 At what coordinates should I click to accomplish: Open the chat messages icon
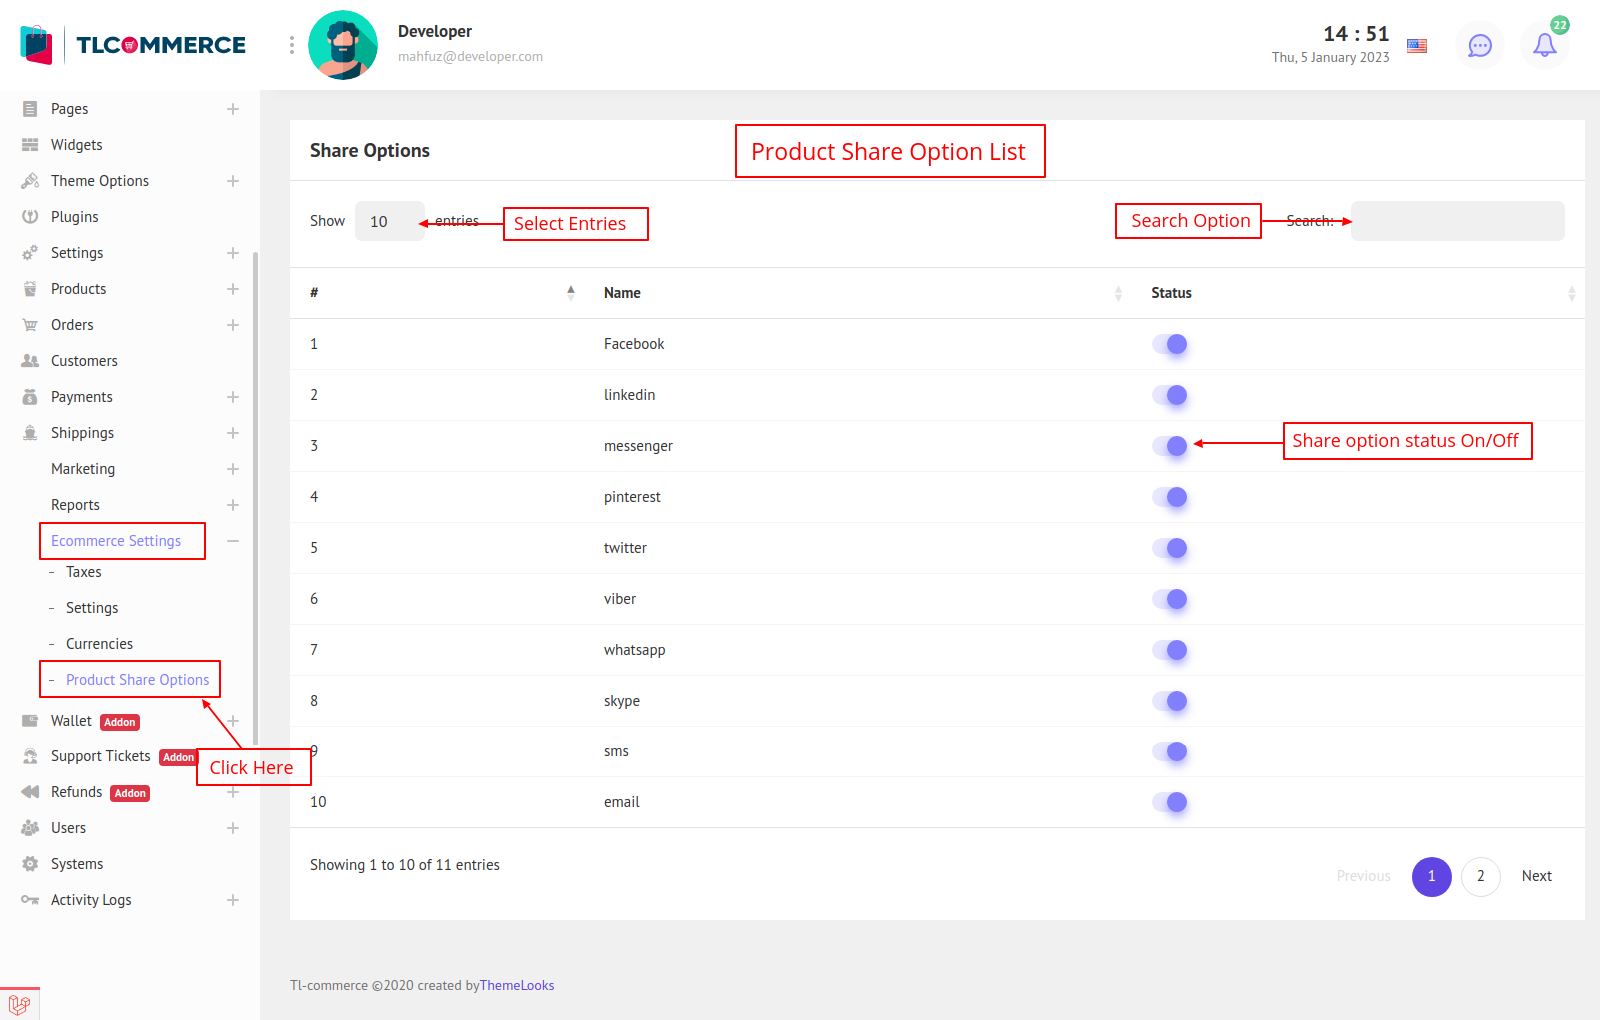[x=1479, y=45]
